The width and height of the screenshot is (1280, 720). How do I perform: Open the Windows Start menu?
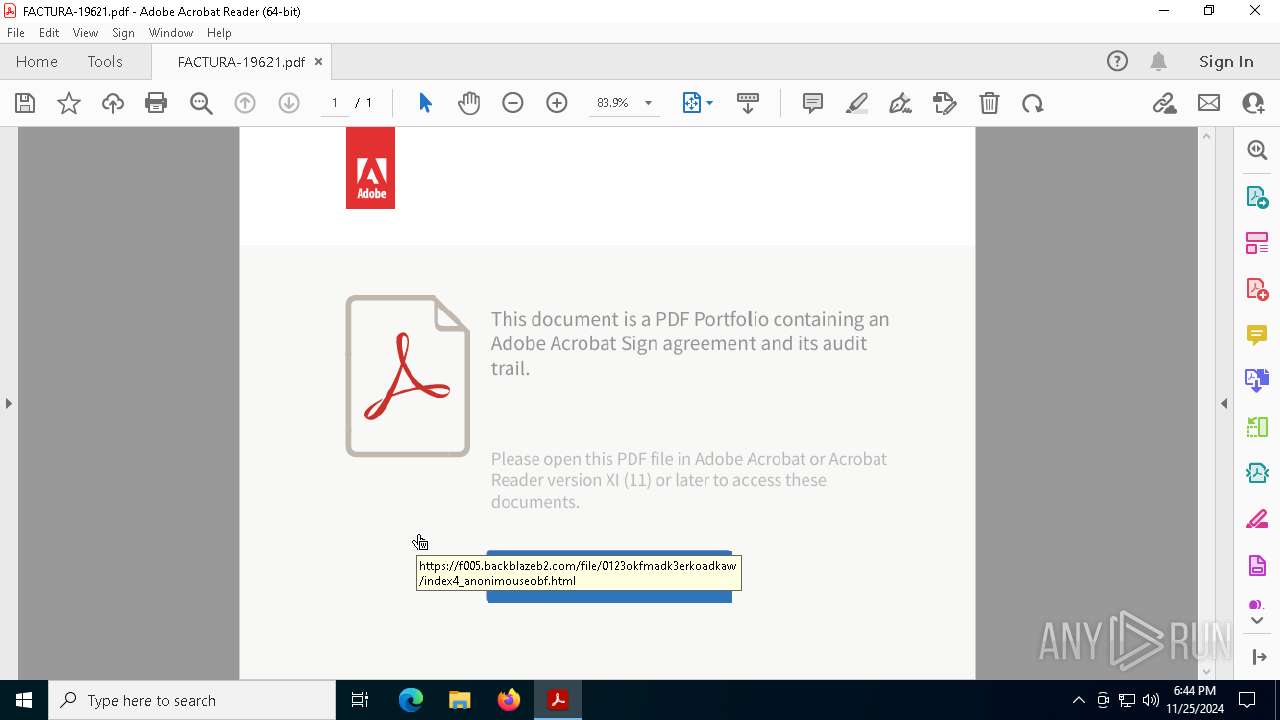click(x=24, y=700)
